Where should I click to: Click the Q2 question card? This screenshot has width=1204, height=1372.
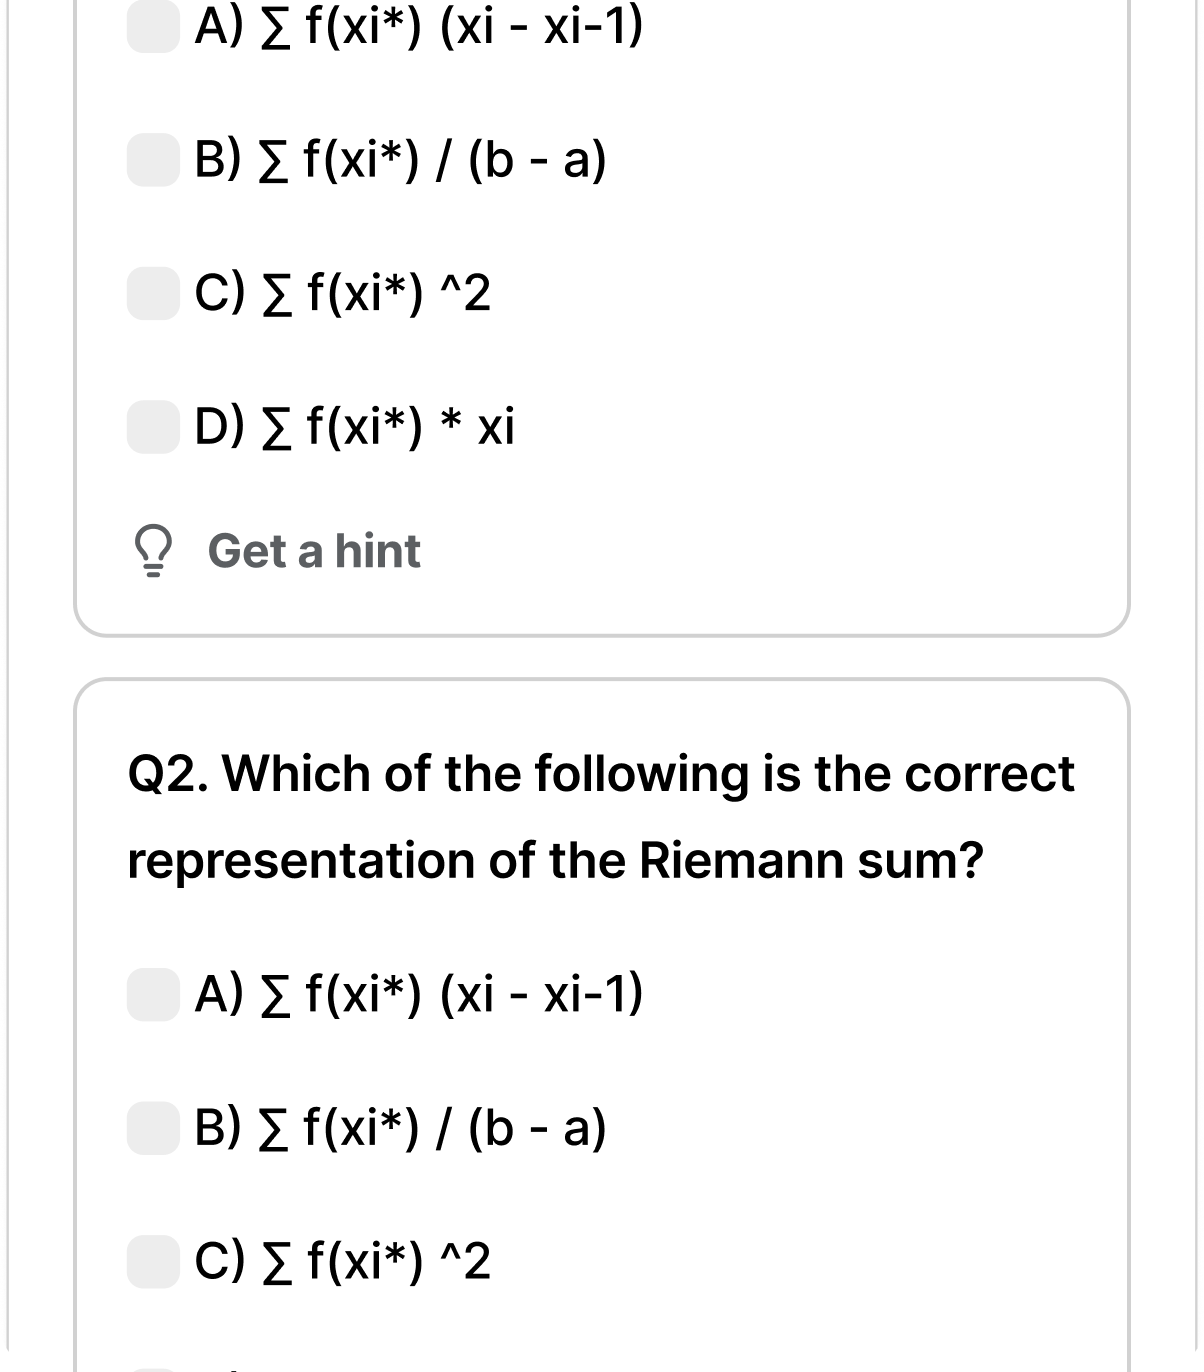click(600, 1000)
